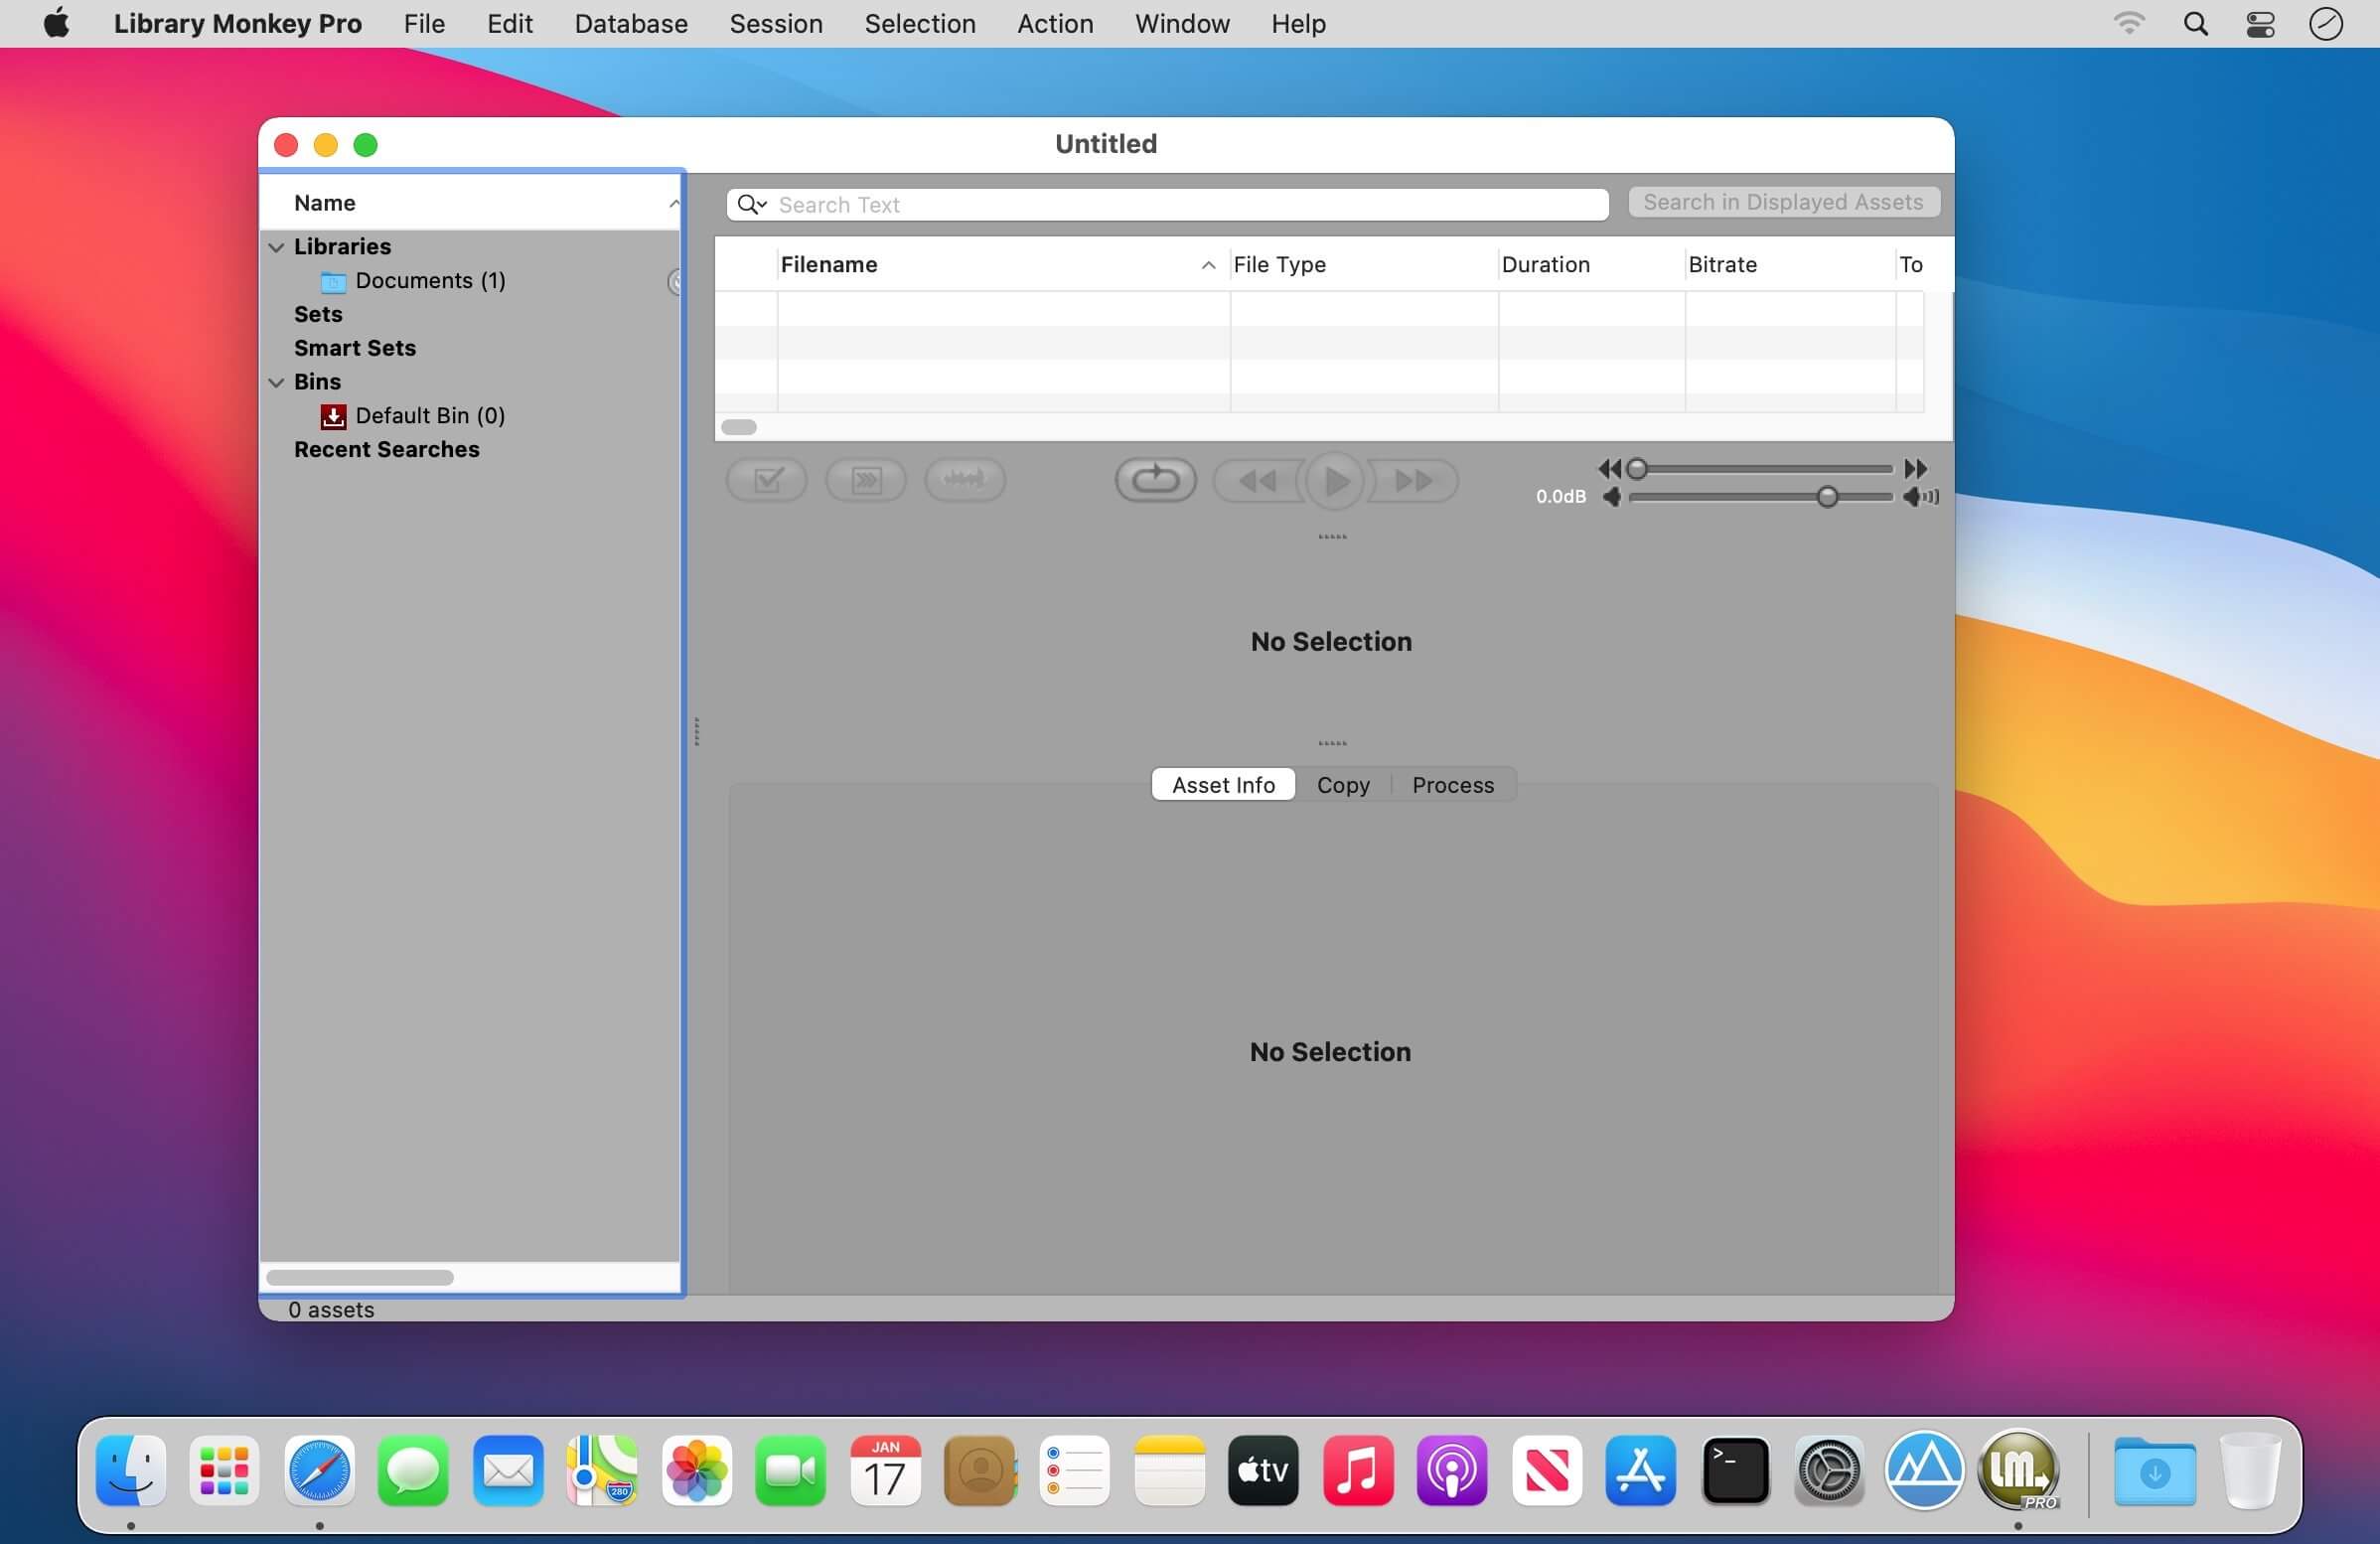Image resolution: width=2380 pixels, height=1544 pixels.
Task: Select the Documents library item
Action: [x=430, y=279]
